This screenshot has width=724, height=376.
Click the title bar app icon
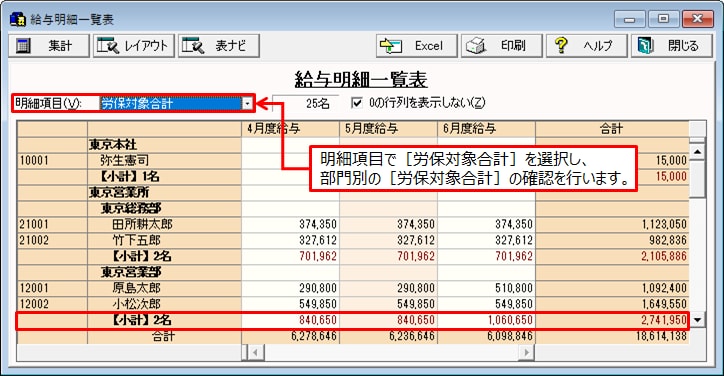coord(18,19)
